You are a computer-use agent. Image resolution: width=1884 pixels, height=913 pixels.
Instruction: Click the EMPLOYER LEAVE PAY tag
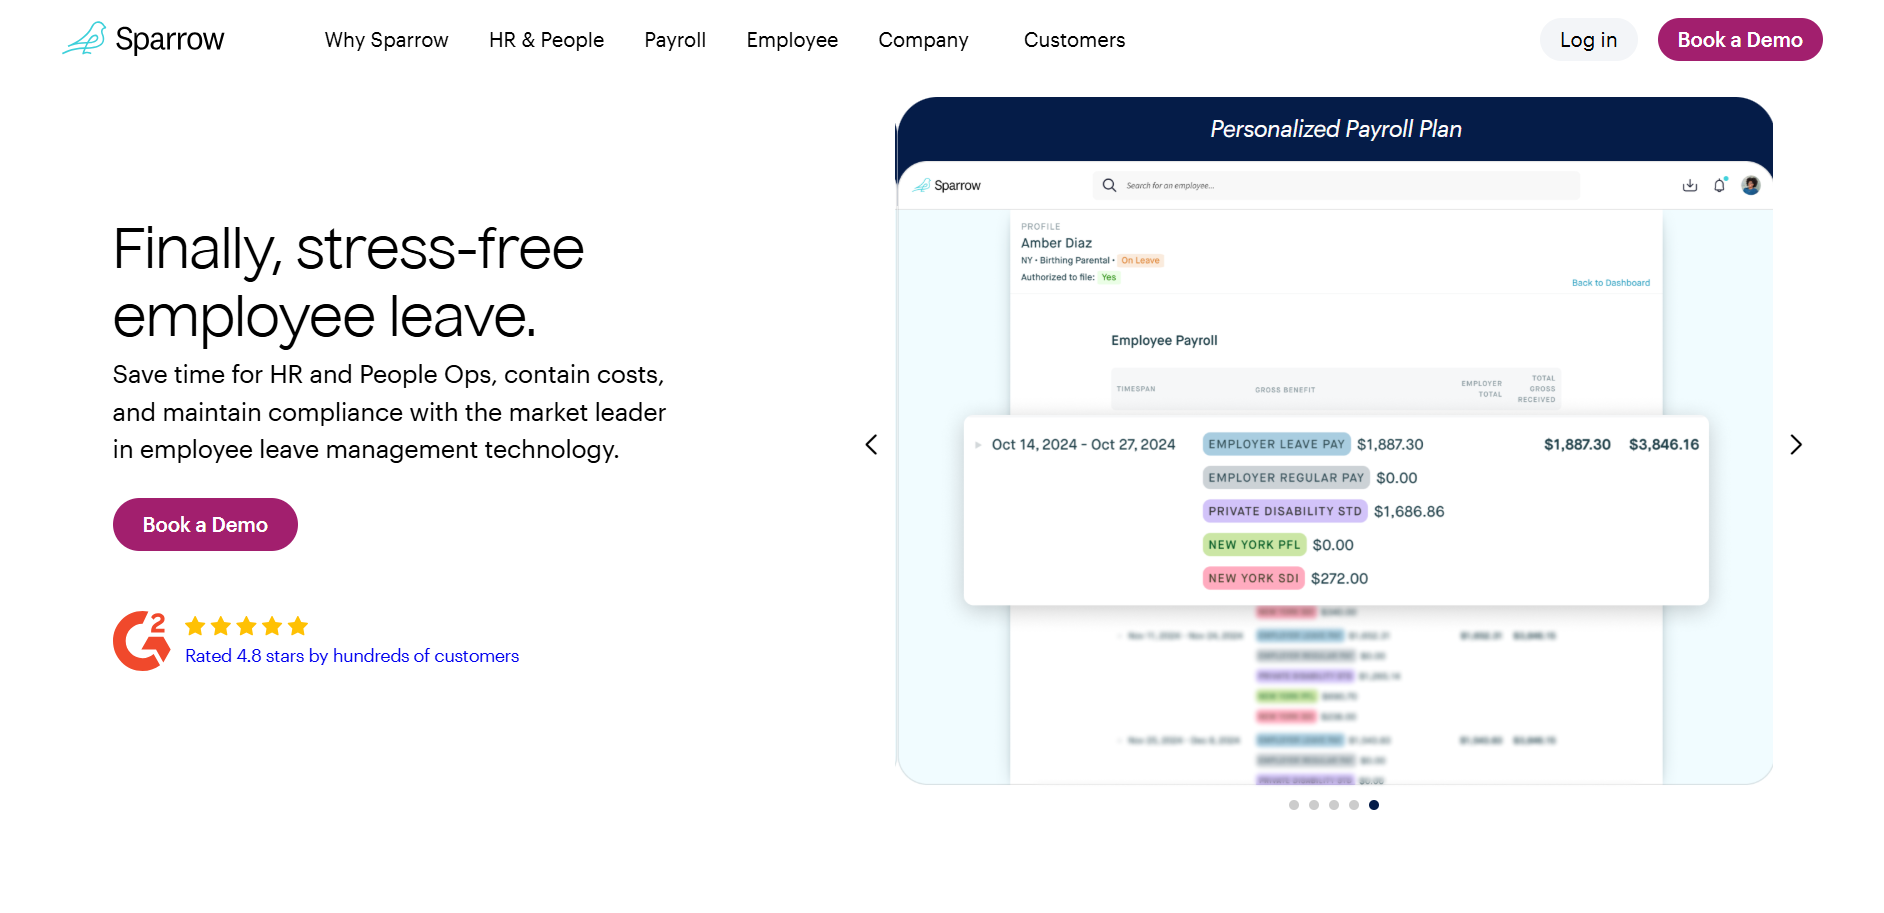tap(1276, 444)
